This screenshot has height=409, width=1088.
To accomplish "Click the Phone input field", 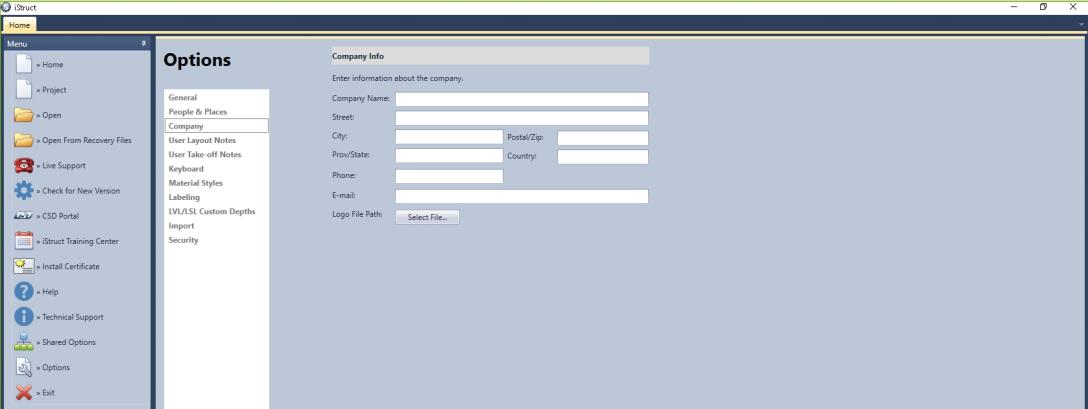I will point(449,176).
